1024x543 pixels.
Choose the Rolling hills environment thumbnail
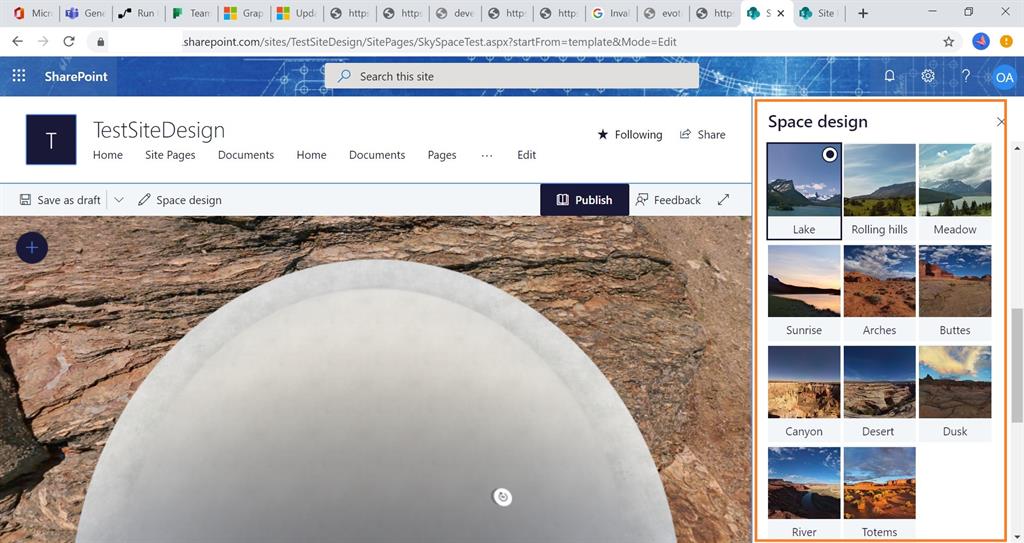point(879,191)
